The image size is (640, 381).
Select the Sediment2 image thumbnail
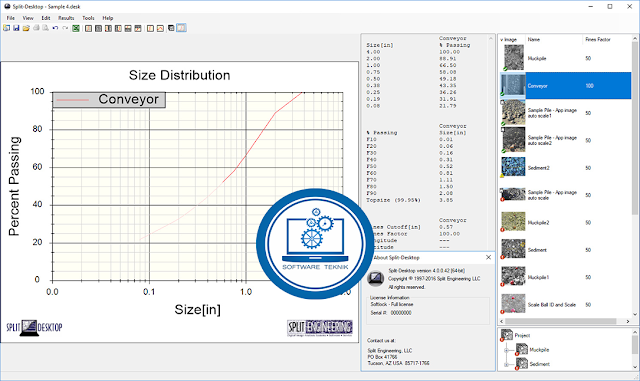pos(513,167)
